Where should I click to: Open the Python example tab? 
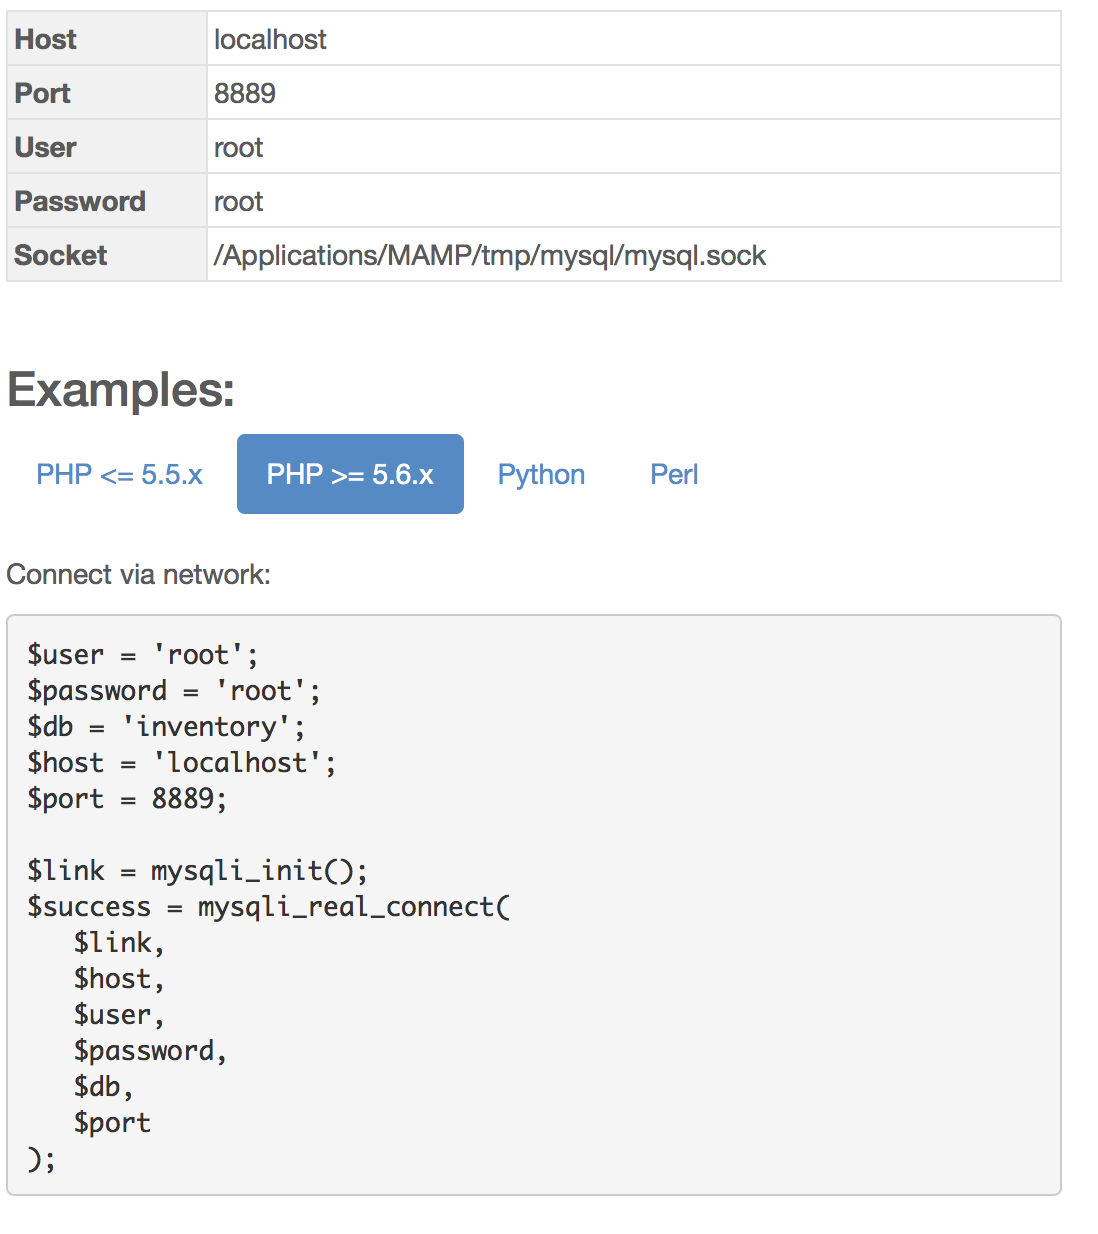tap(541, 474)
